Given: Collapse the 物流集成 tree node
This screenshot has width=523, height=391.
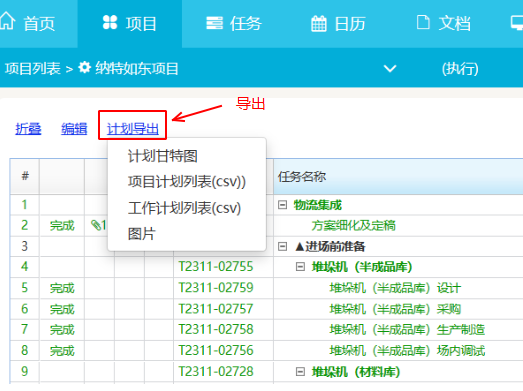Looking at the screenshot, I should pos(282,205).
